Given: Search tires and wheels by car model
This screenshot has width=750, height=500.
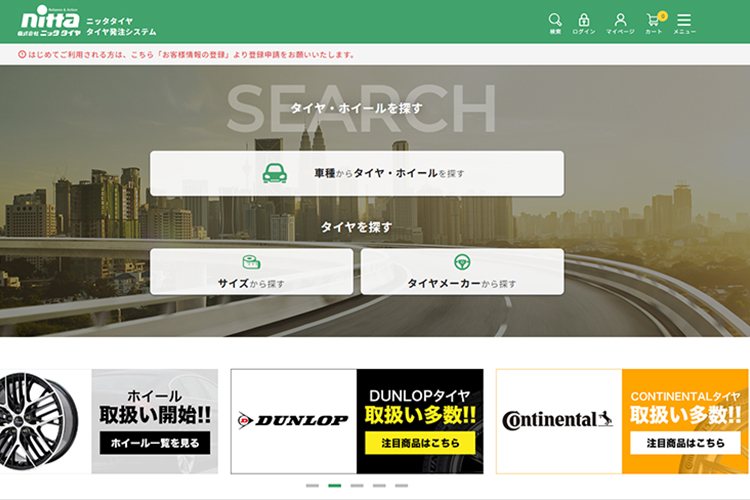Looking at the screenshot, I should click(357, 173).
